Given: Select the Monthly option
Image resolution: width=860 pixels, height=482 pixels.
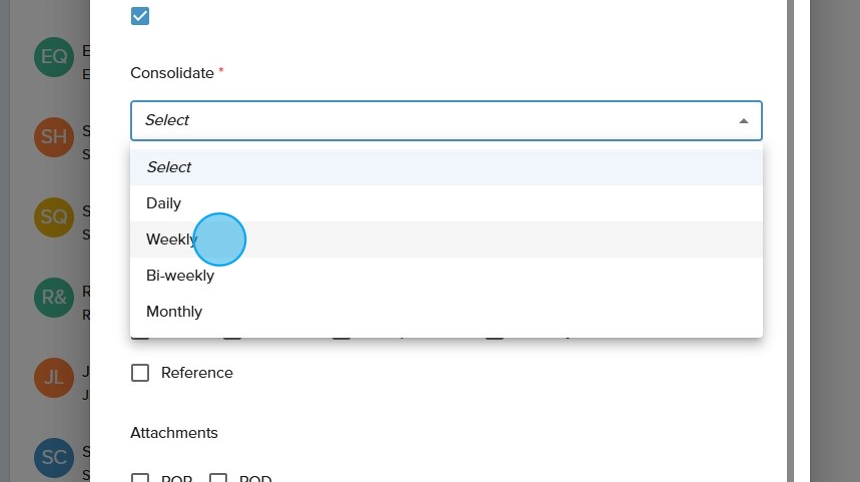Looking at the screenshot, I should pos(174,311).
